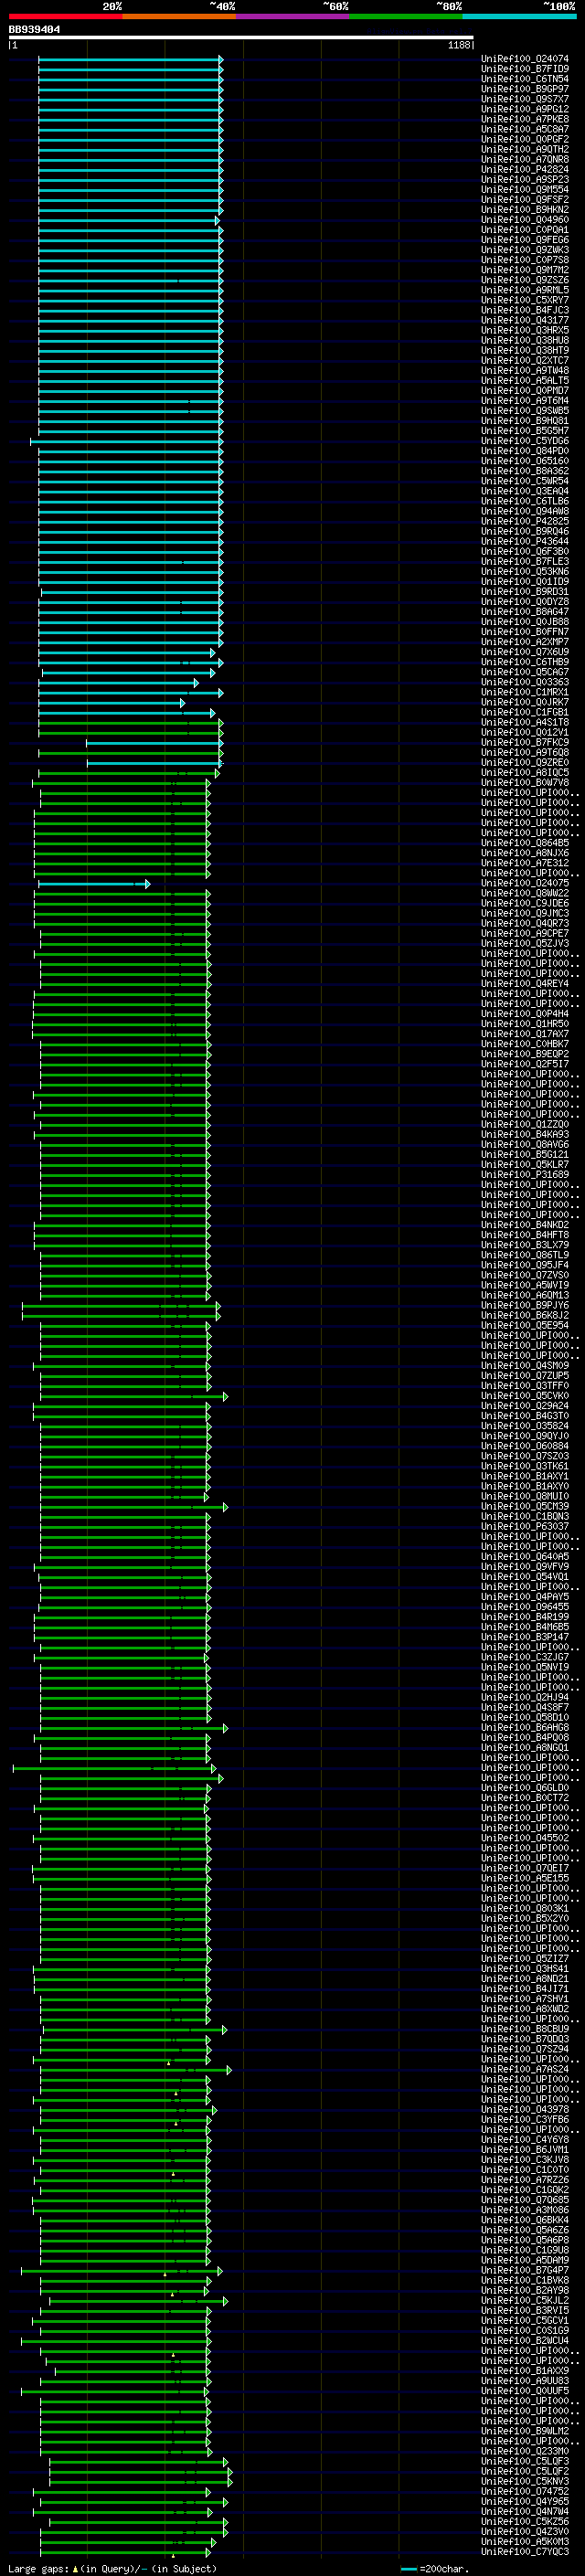The width and height of the screenshot is (585, 2576).
Task: Select the UniRef100_Q7Q685 label
Action: click(525, 2200)
